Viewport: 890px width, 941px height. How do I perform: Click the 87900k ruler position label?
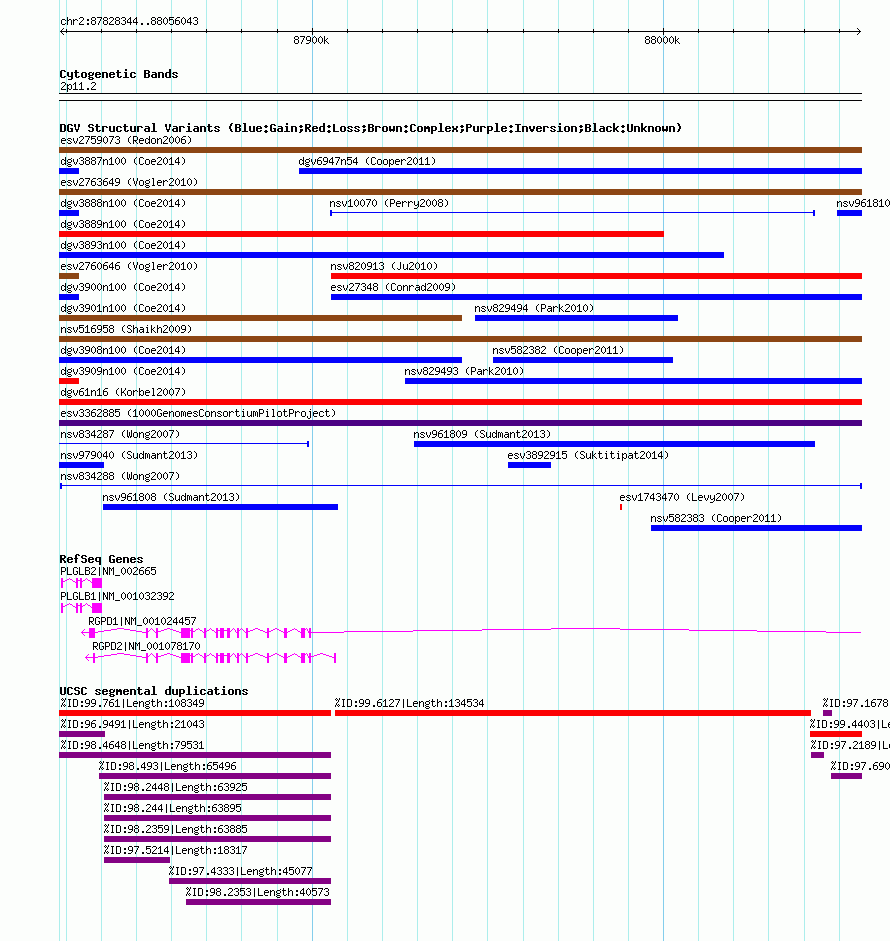click(311, 40)
